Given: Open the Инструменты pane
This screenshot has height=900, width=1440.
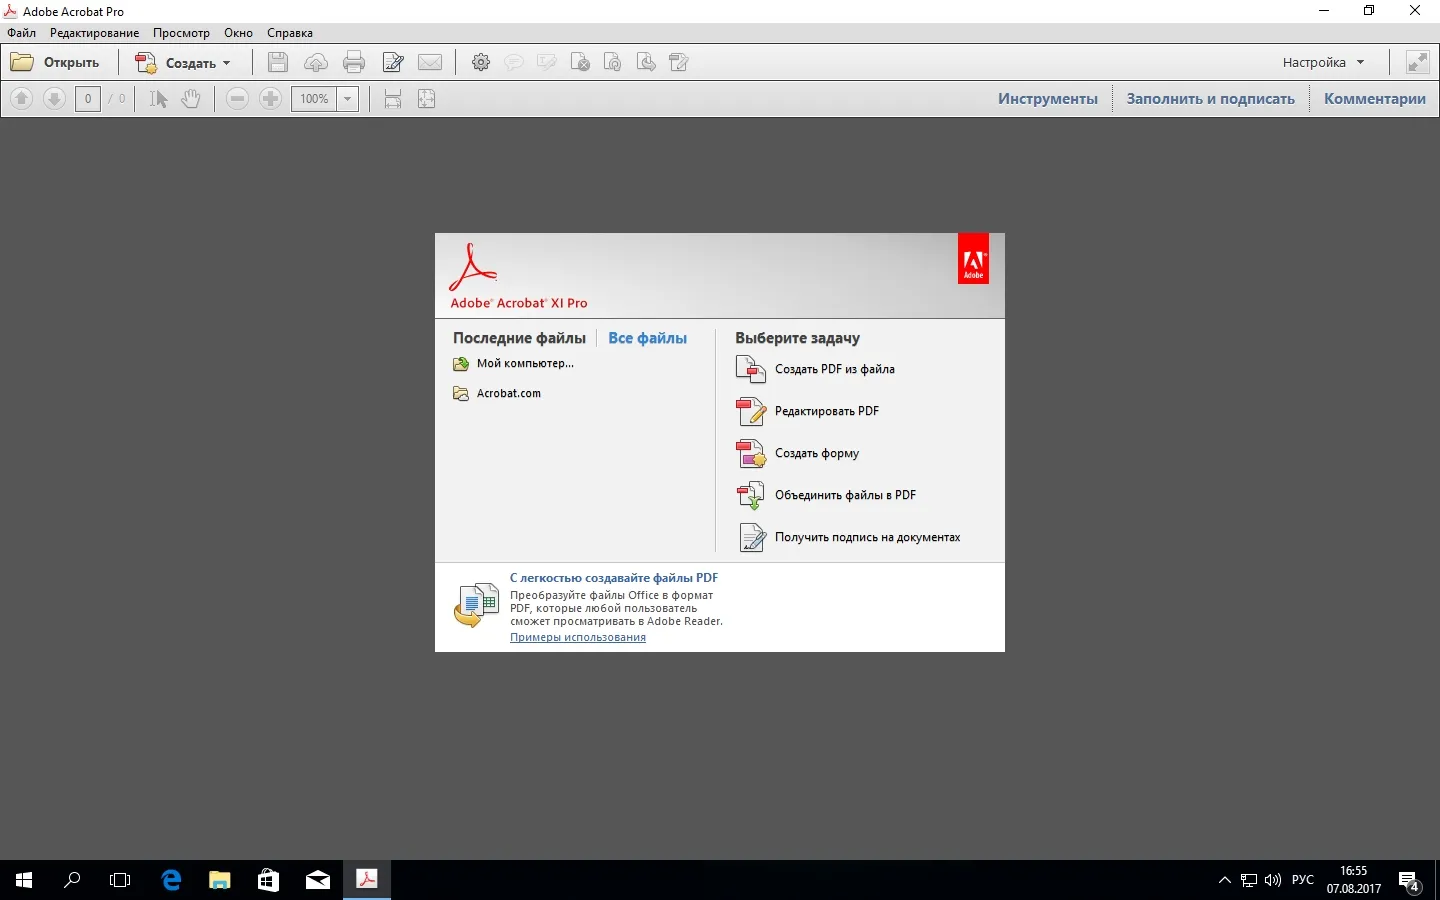Looking at the screenshot, I should tap(1048, 98).
